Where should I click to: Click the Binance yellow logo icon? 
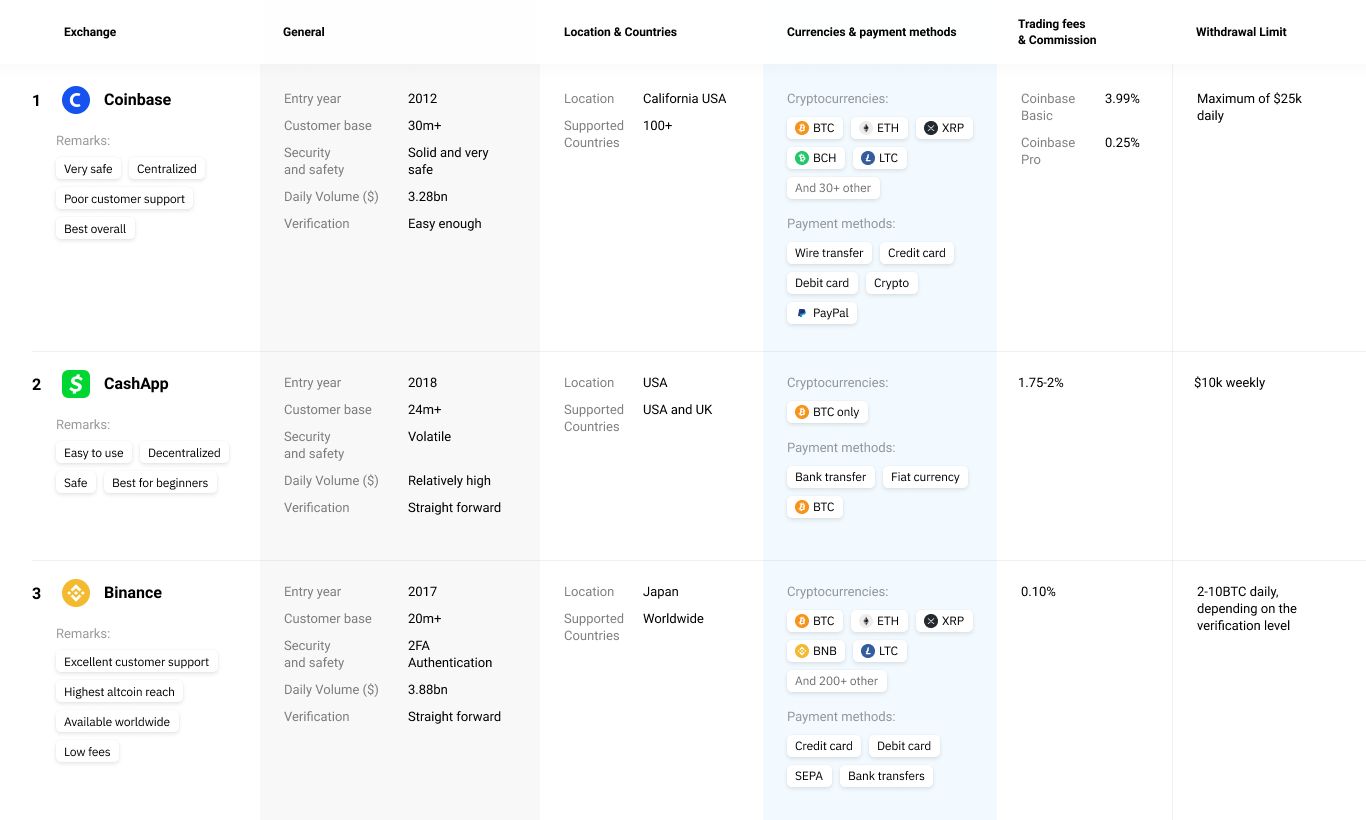76,593
